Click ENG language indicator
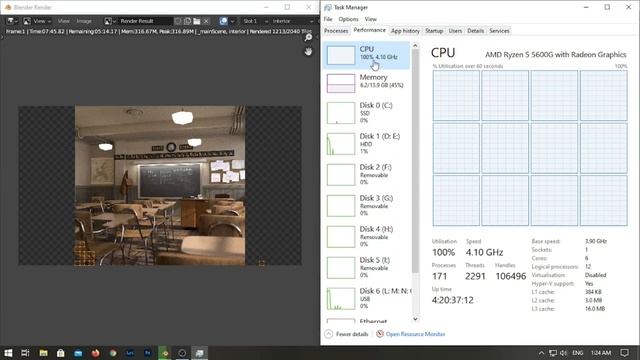The image size is (640, 360). point(578,353)
